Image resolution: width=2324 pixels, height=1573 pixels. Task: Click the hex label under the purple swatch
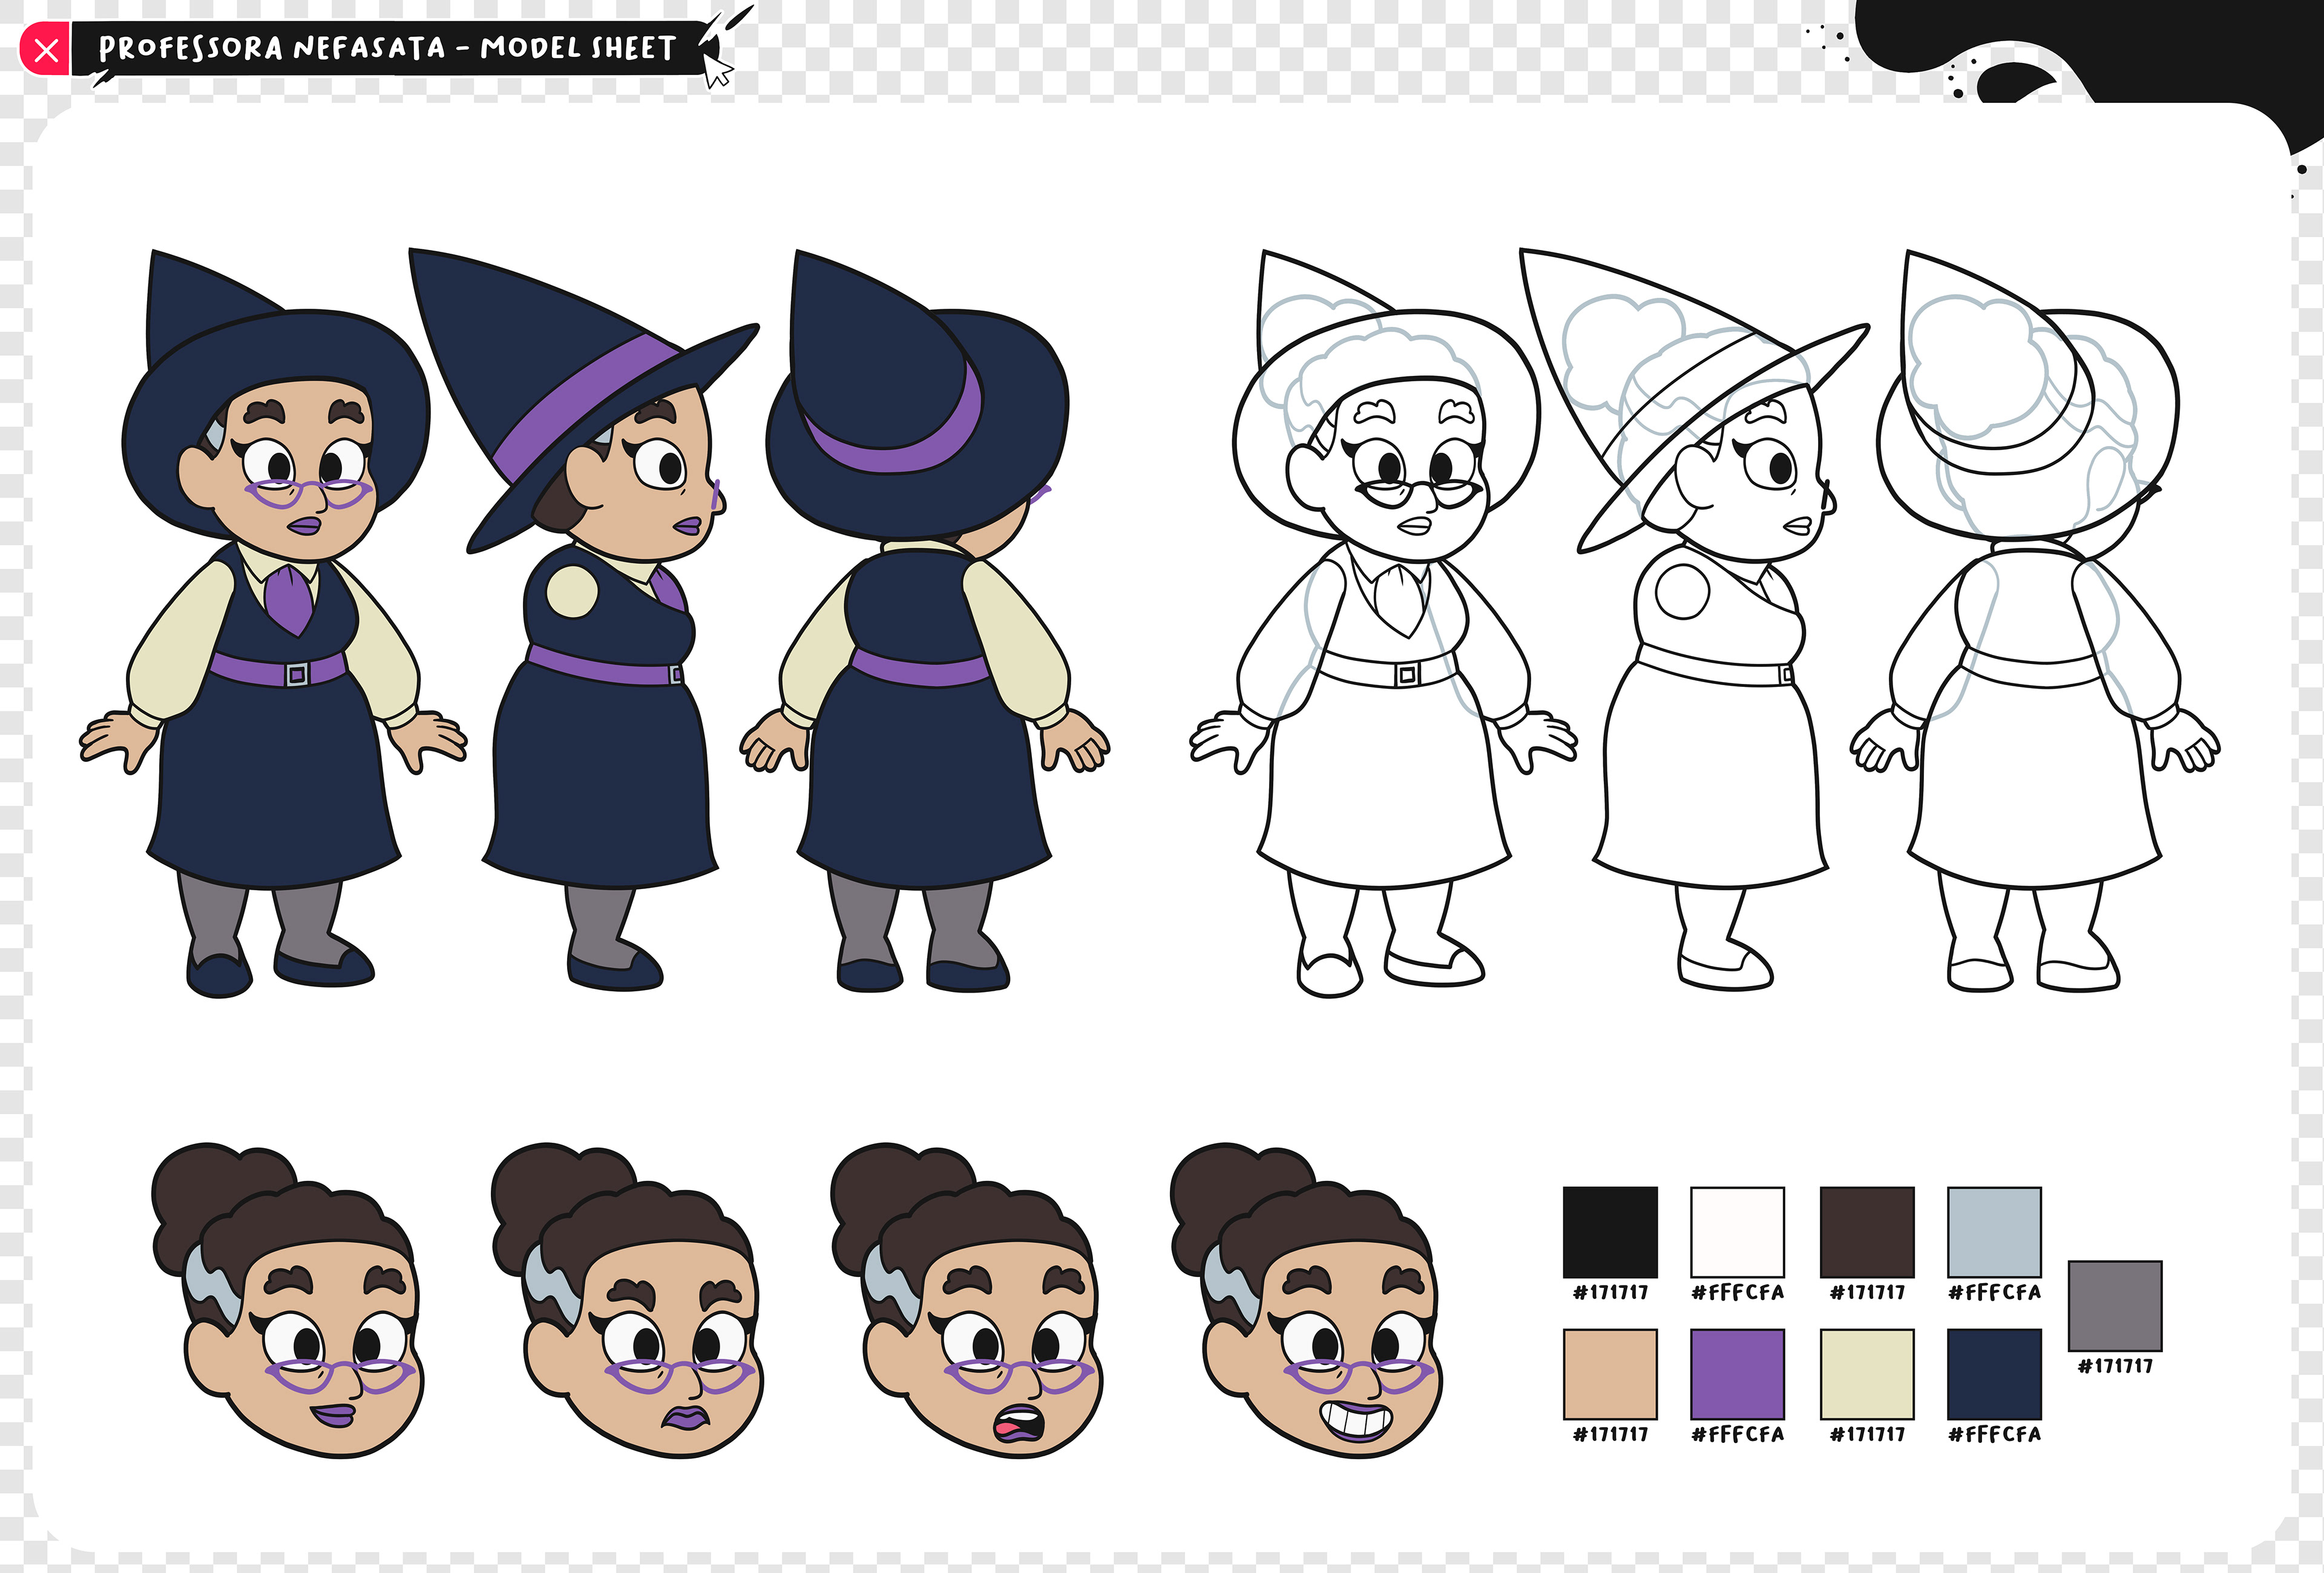tap(1737, 1435)
